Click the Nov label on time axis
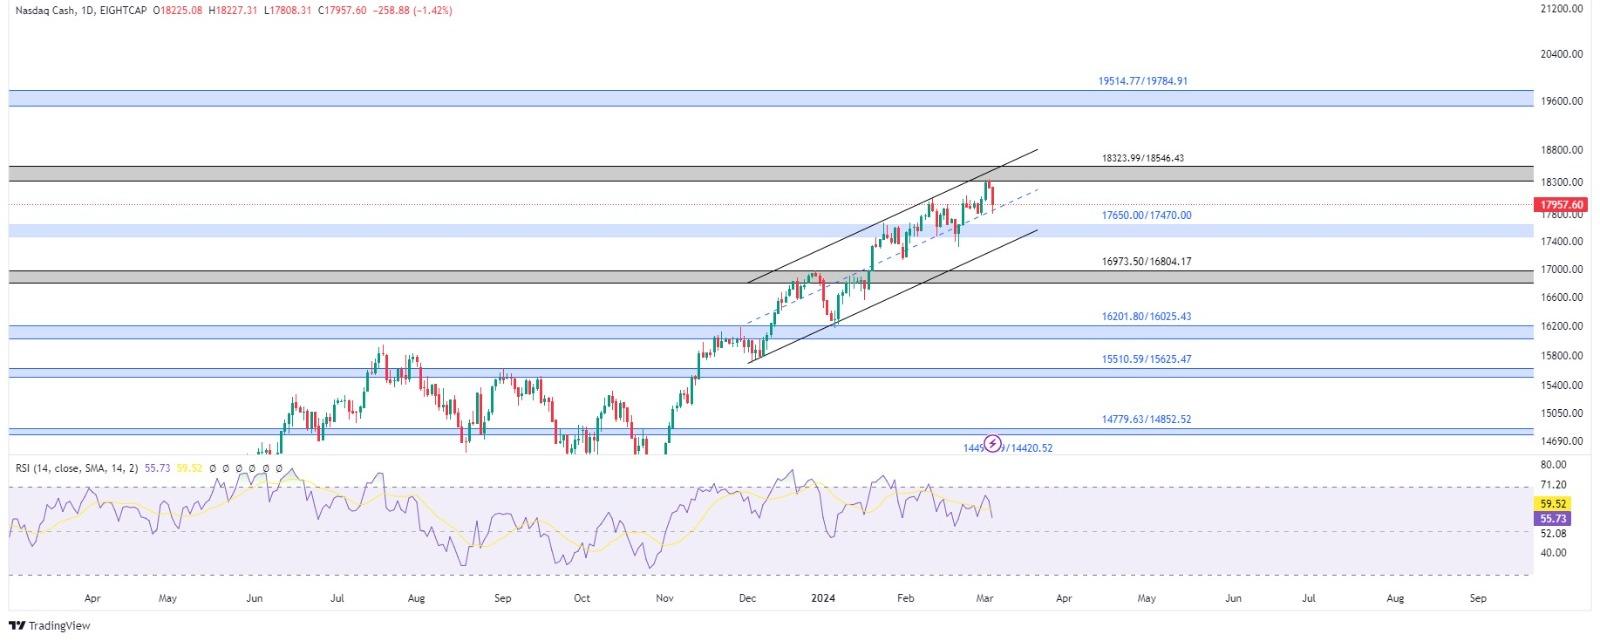 (664, 599)
